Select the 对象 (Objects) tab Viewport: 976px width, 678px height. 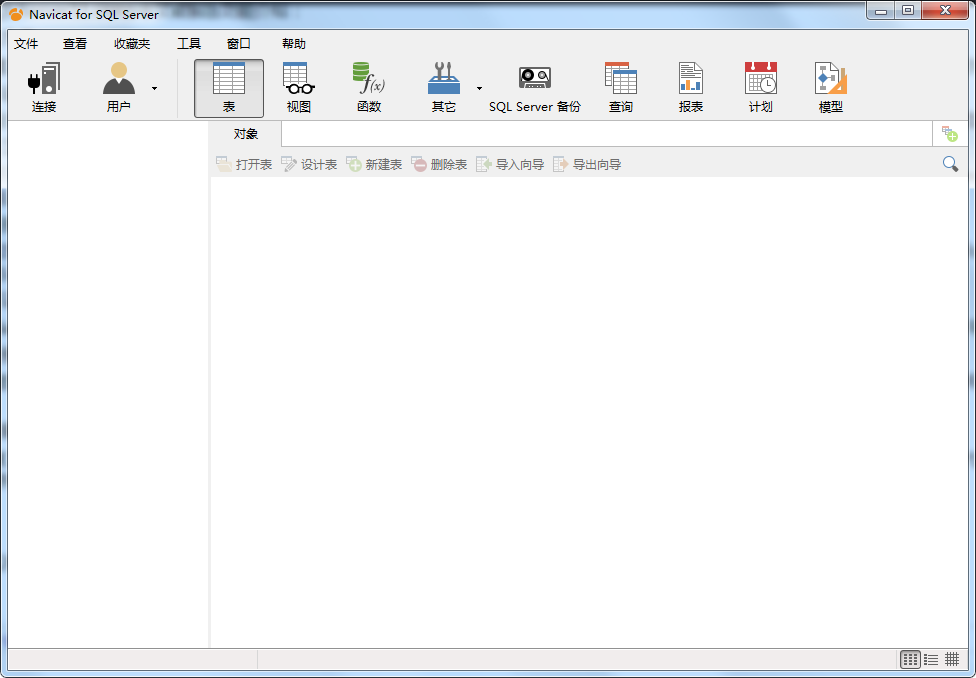pyautogui.click(x=246, y=134)
